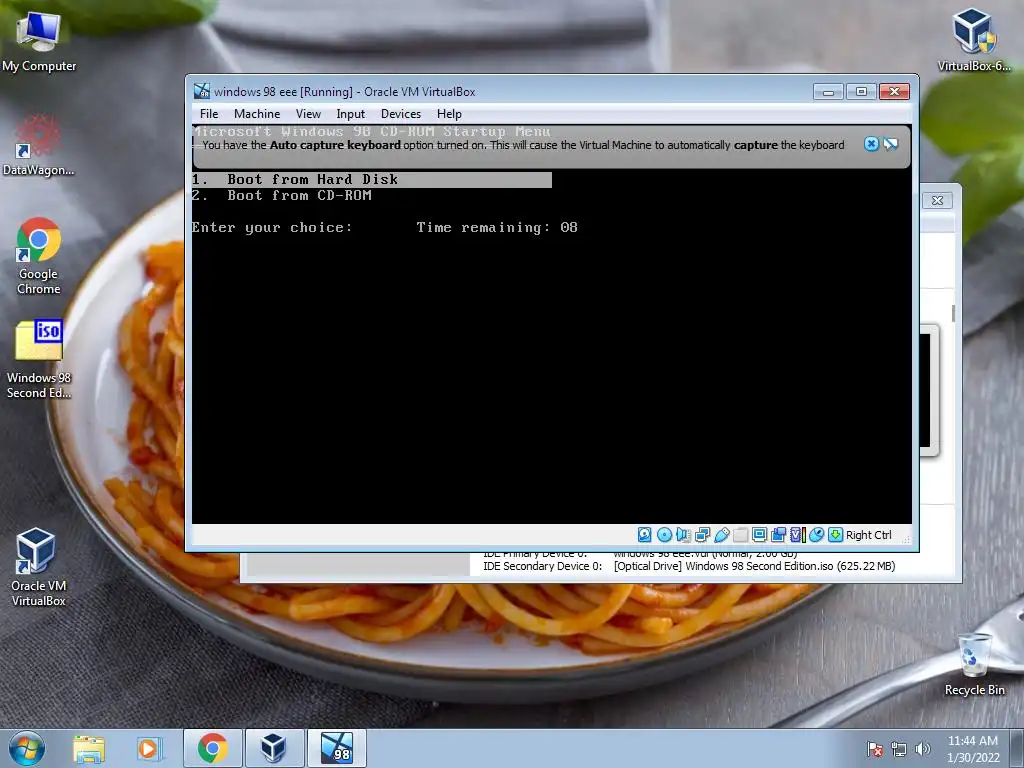Click the taskbar clock showing 11:44 AM
This screenshot has height=768, width=1024.
point(973,749)
